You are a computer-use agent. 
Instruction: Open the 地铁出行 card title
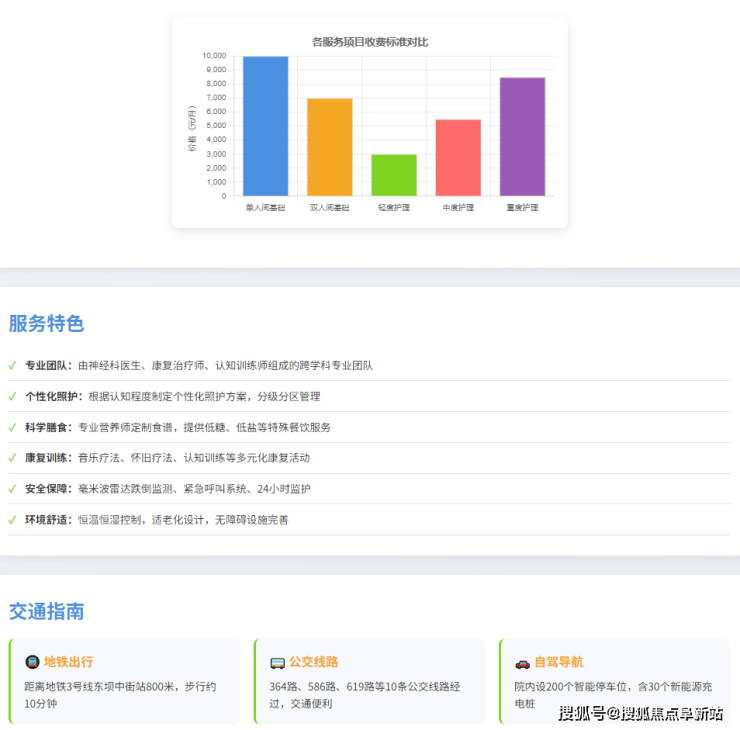(x=68, y=662)
